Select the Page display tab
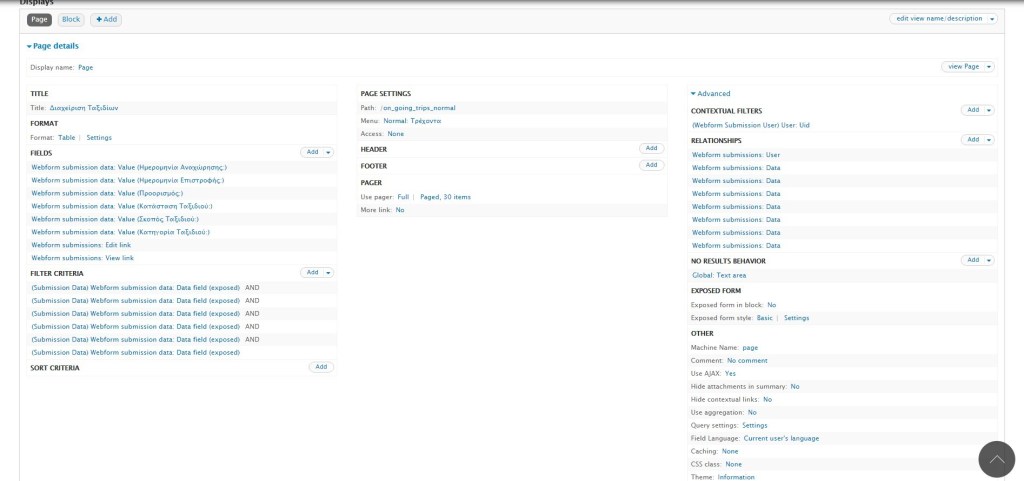Viewport: 1024px width, 481px height. (39, 19)
